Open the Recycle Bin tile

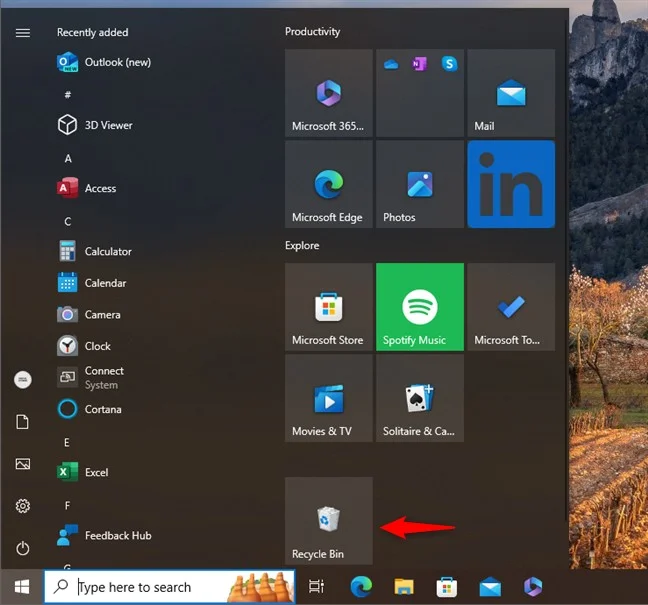329,521
